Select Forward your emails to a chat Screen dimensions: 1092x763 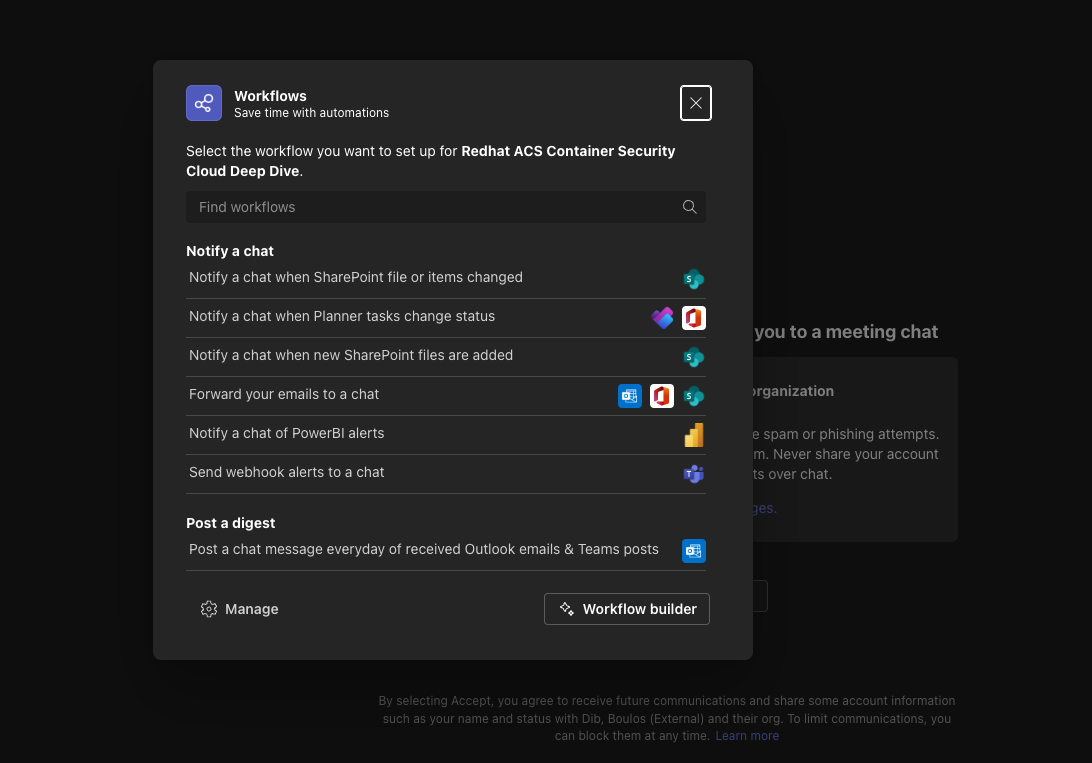284,394
